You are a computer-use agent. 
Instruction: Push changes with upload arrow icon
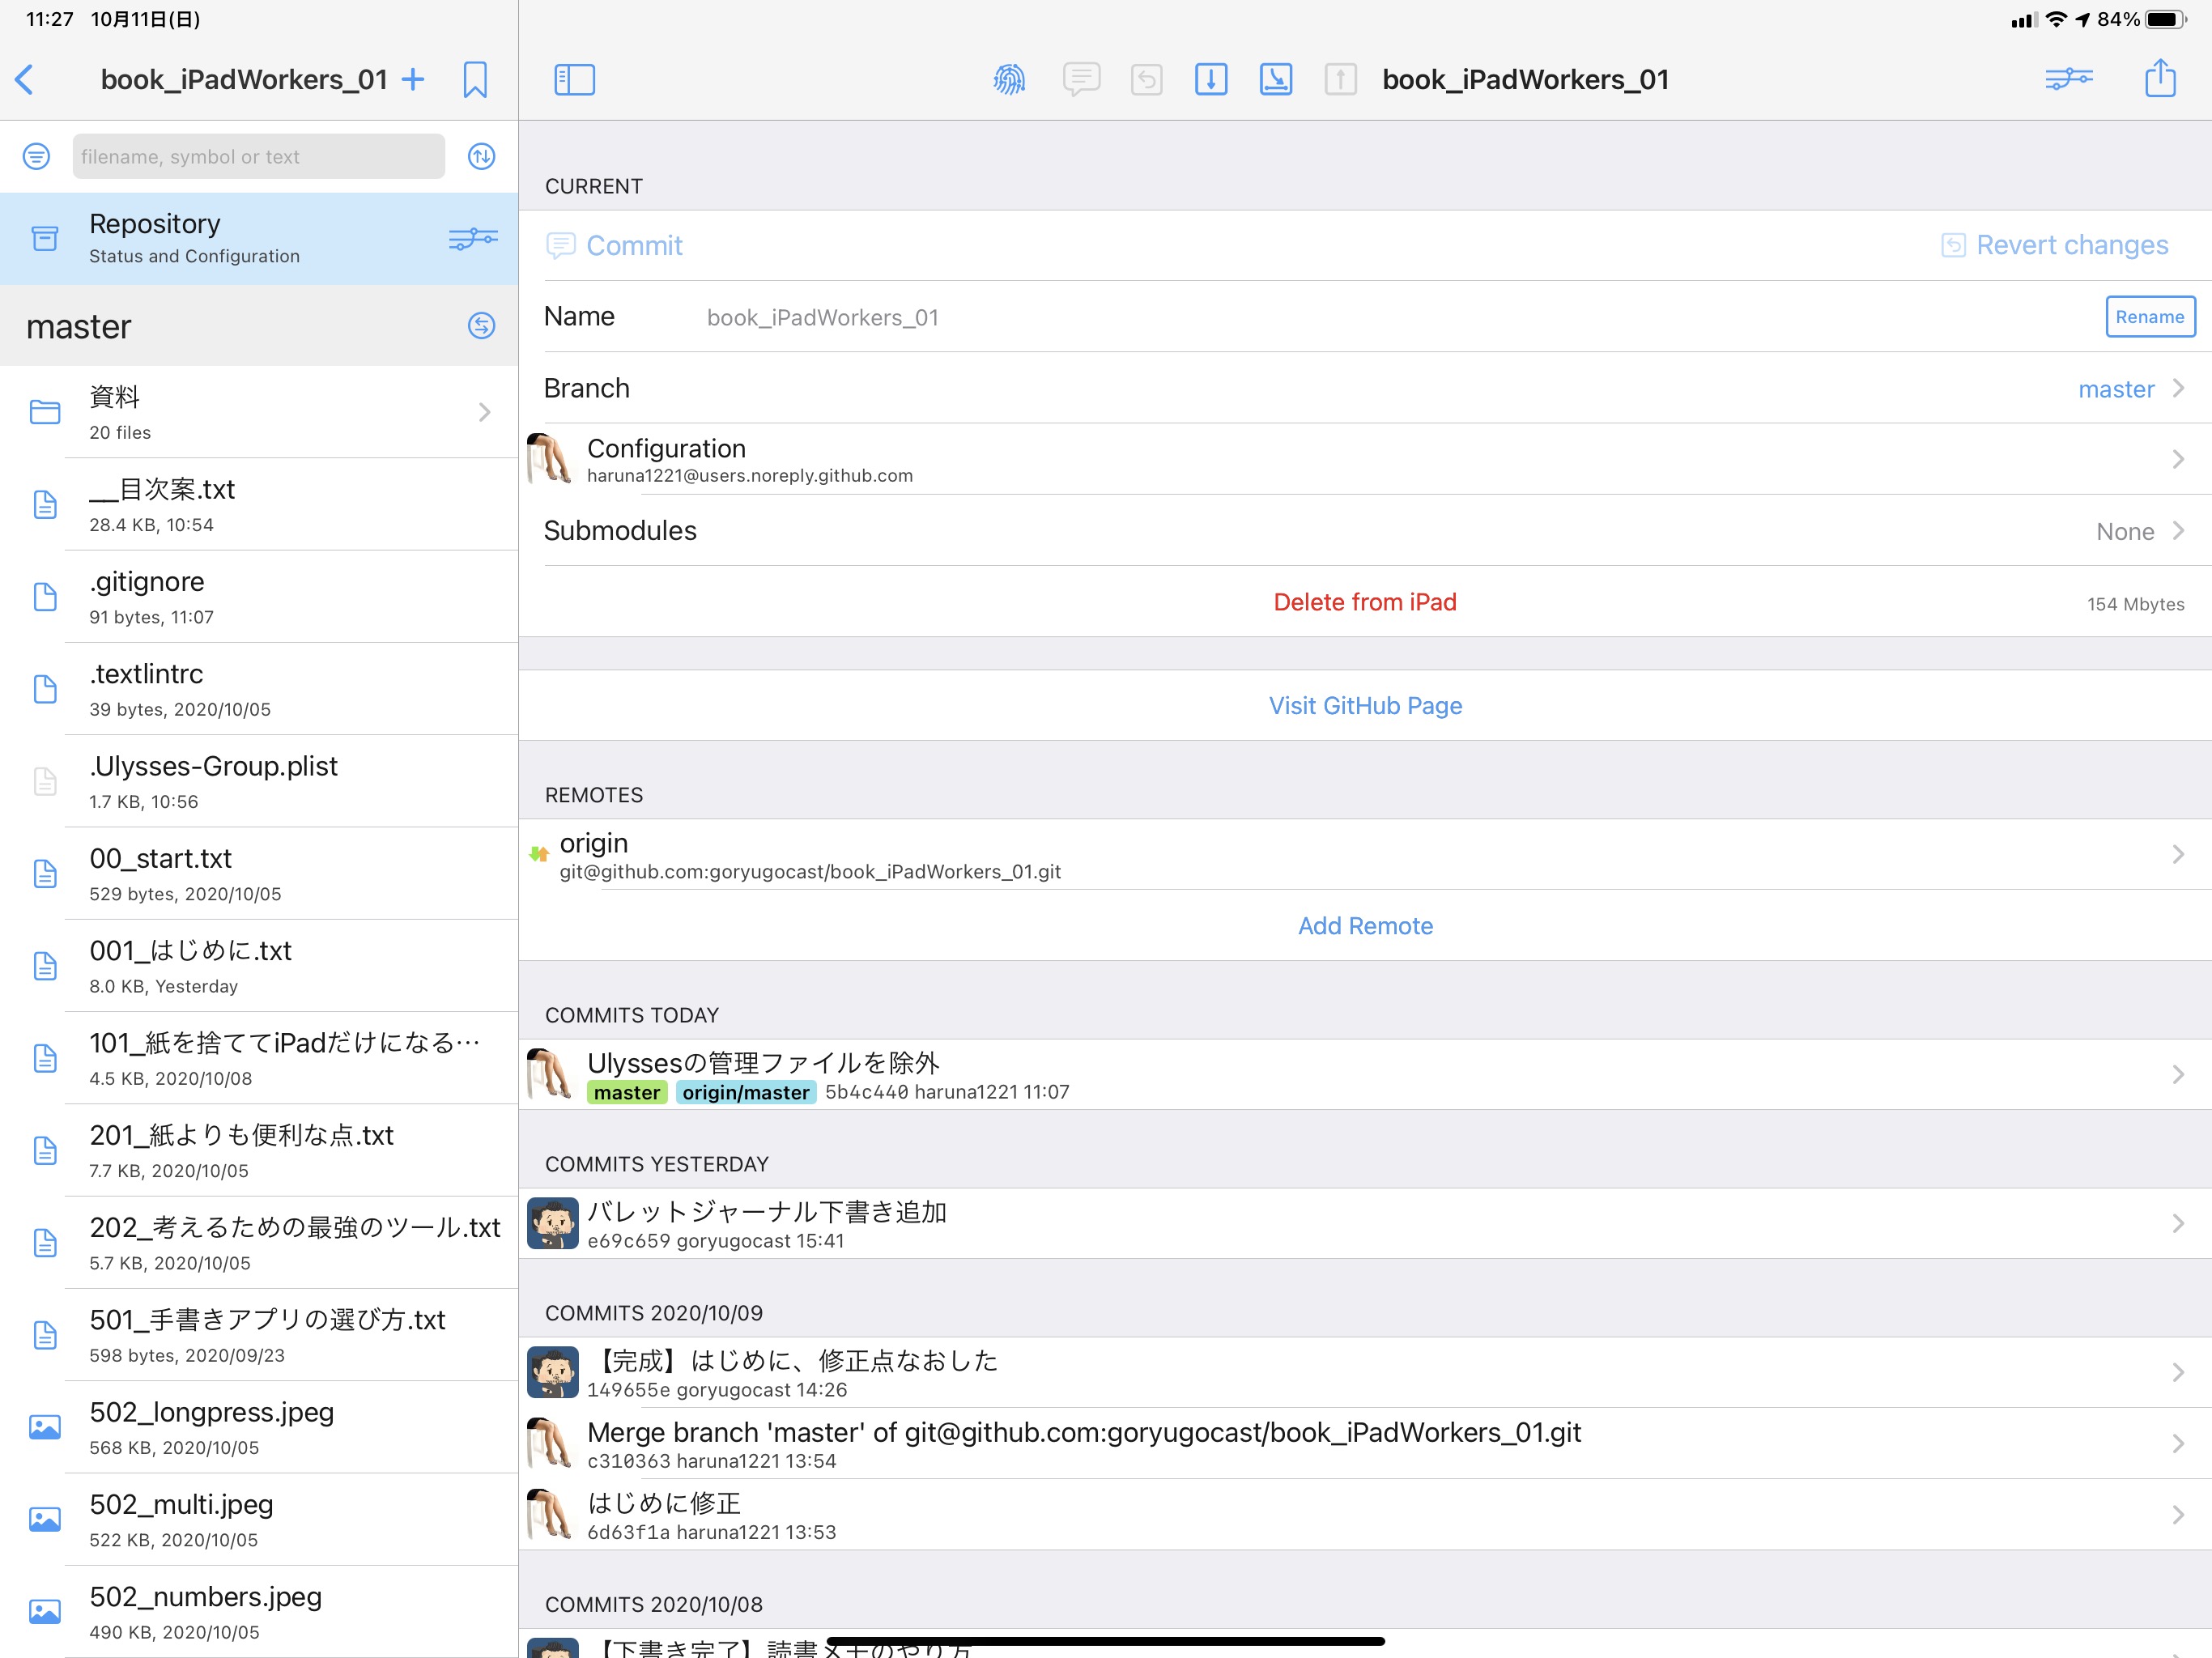1341,80
